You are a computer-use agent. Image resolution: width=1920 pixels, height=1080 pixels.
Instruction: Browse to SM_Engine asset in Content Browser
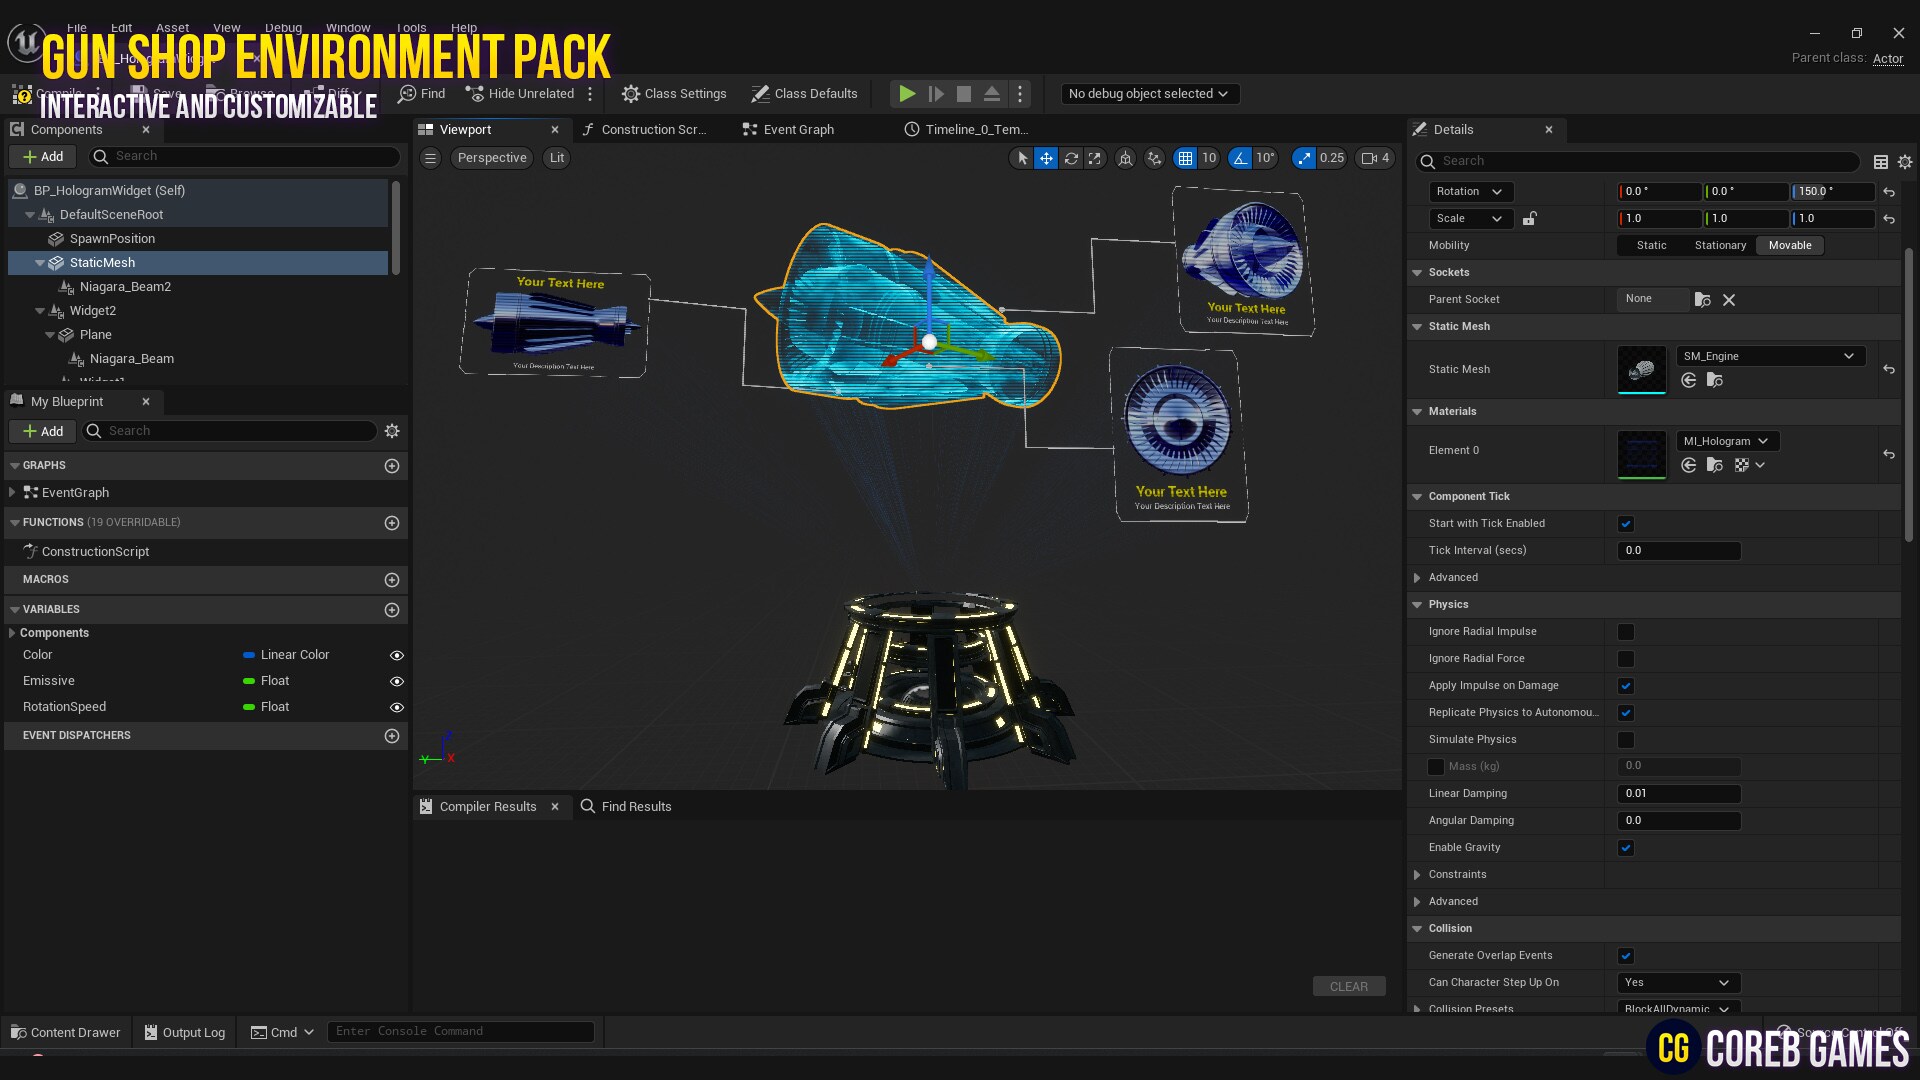click(x=1714, y=380)
